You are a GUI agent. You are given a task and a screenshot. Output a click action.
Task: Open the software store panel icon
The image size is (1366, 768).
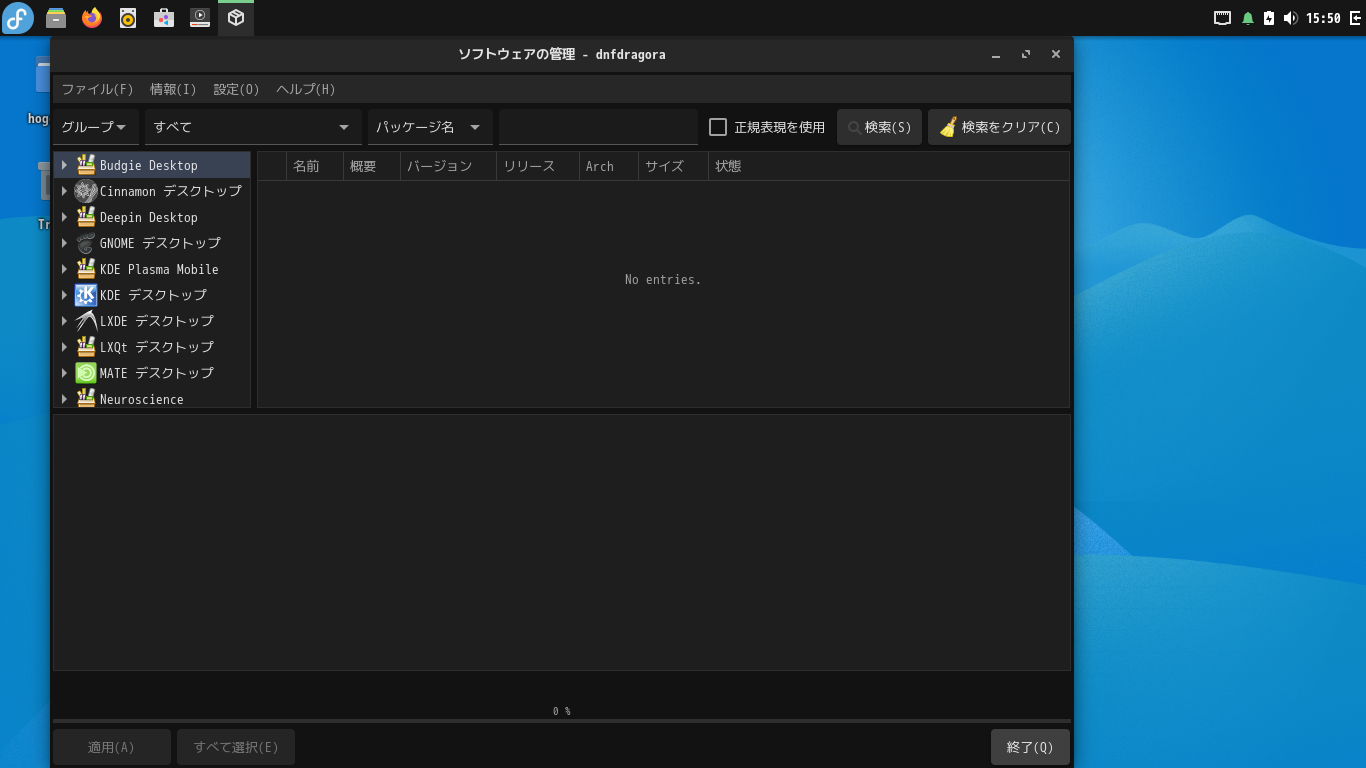[164, 18]
